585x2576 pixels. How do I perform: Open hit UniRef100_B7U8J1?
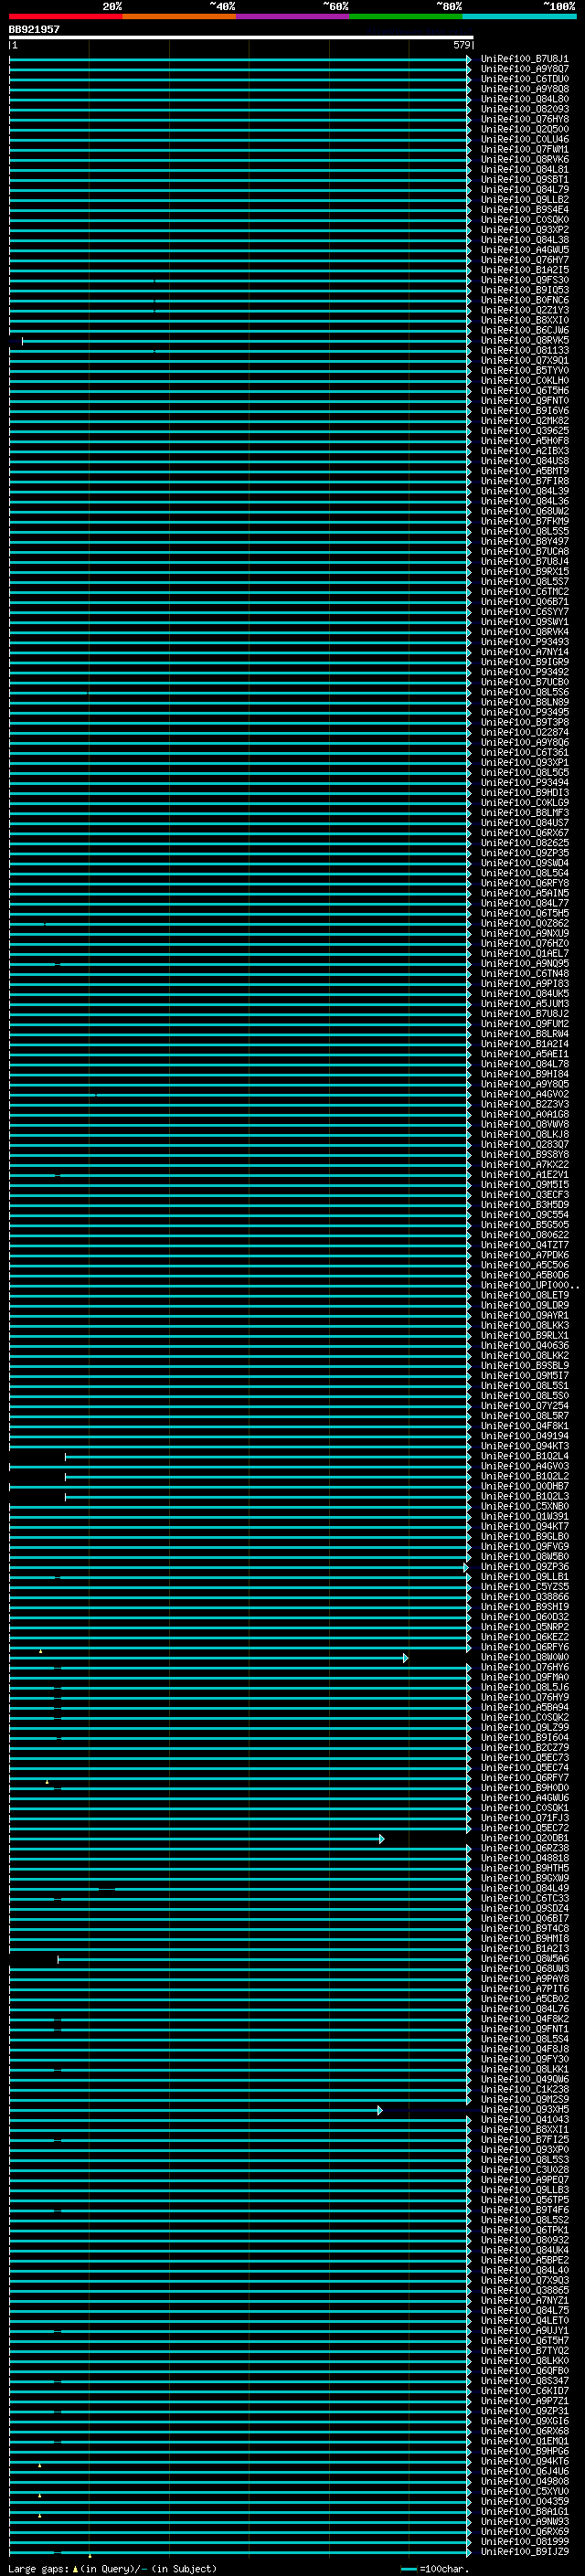(x=524, y=59)
